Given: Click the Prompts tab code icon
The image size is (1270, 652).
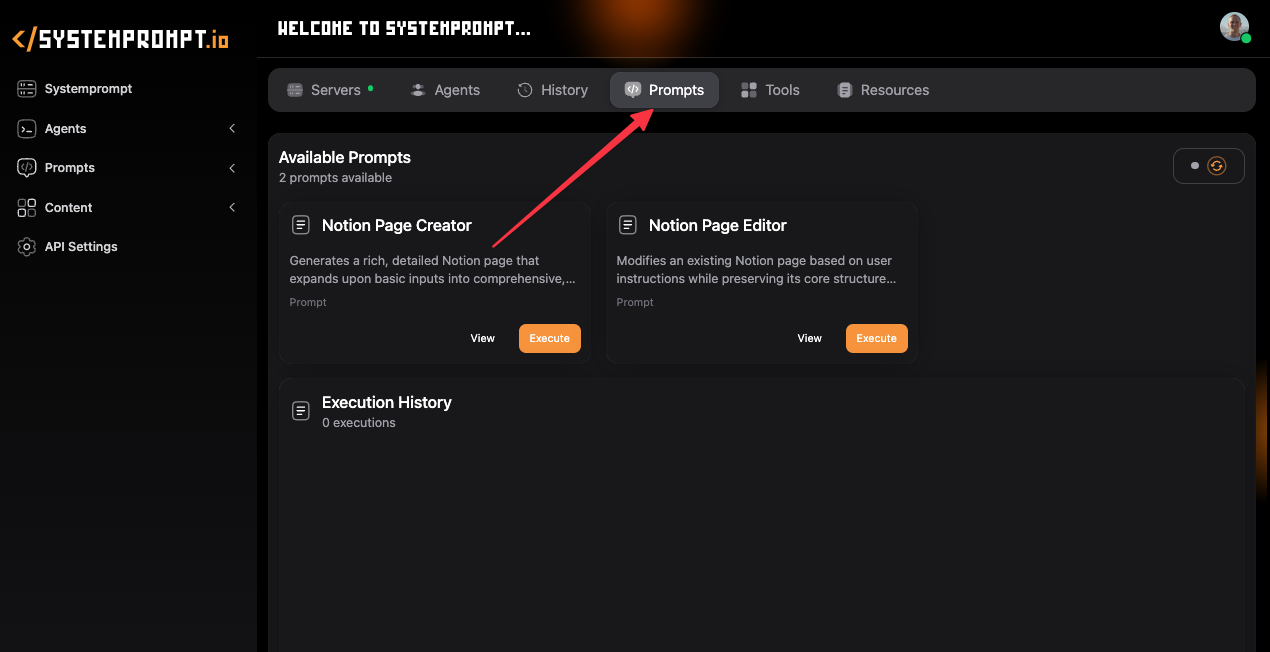Looking at the screenshot, I should click(632, 90).
